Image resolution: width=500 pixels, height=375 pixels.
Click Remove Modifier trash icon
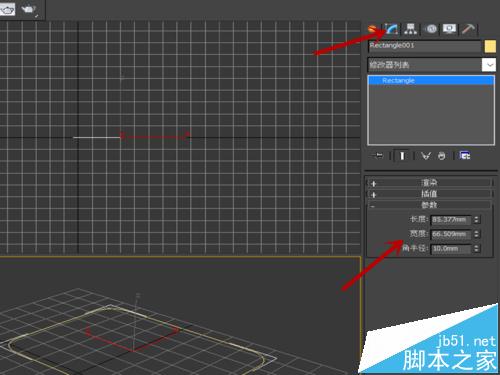(x=442, y=156)
